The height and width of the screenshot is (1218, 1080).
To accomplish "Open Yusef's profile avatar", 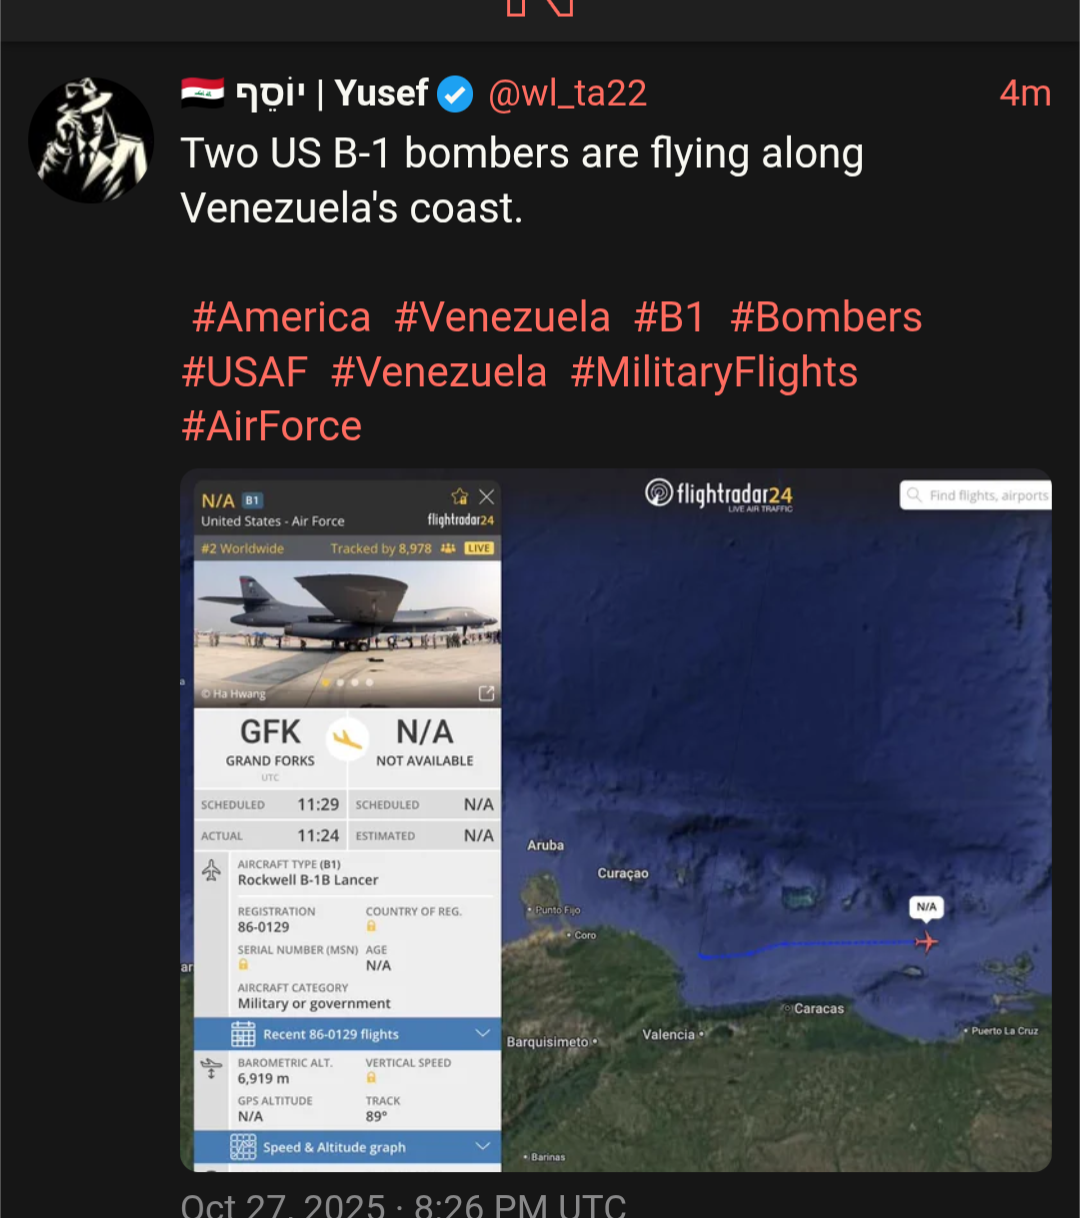I will [91, 140].
